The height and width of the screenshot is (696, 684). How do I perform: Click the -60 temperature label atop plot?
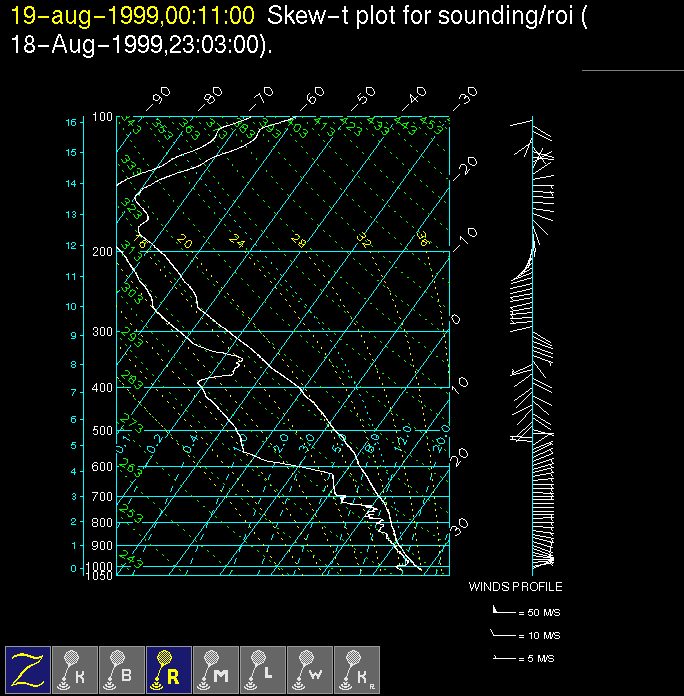(x=314, y=96)
